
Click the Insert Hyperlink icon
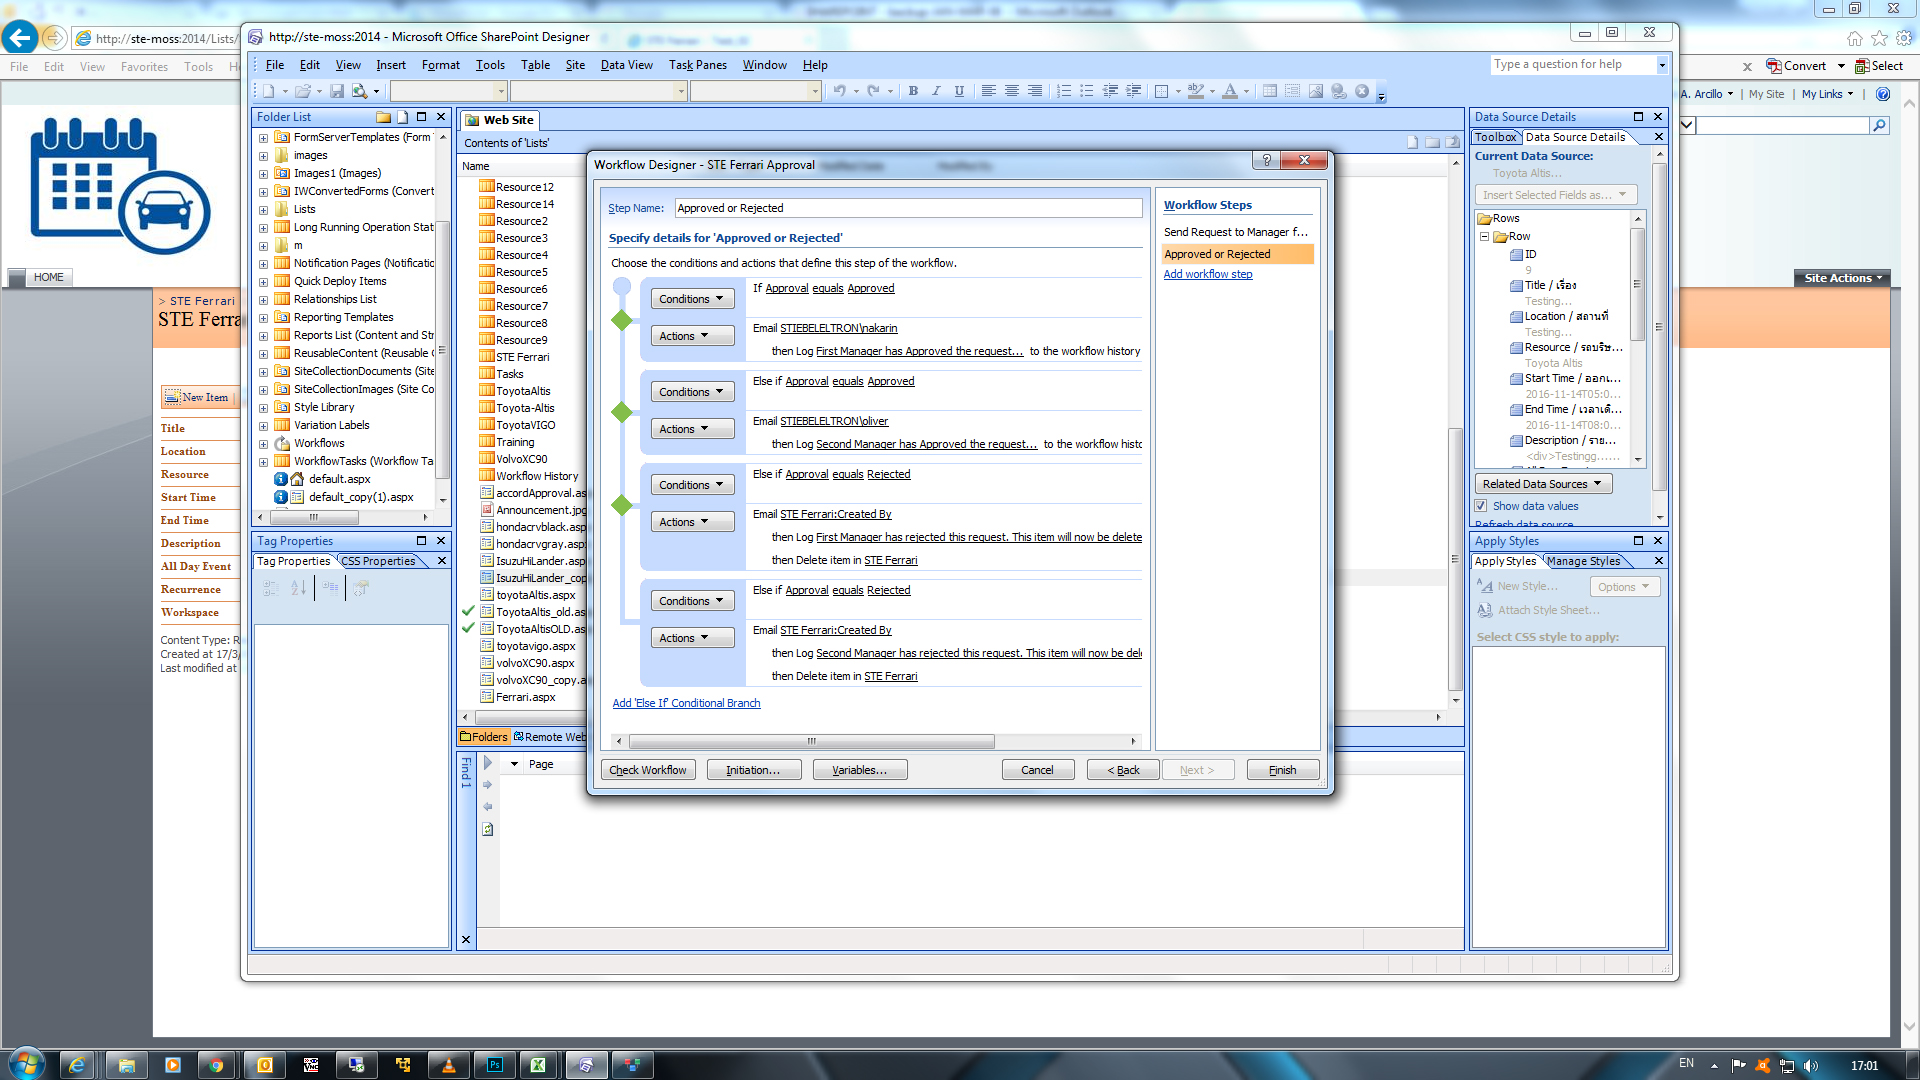(1339, 91)
